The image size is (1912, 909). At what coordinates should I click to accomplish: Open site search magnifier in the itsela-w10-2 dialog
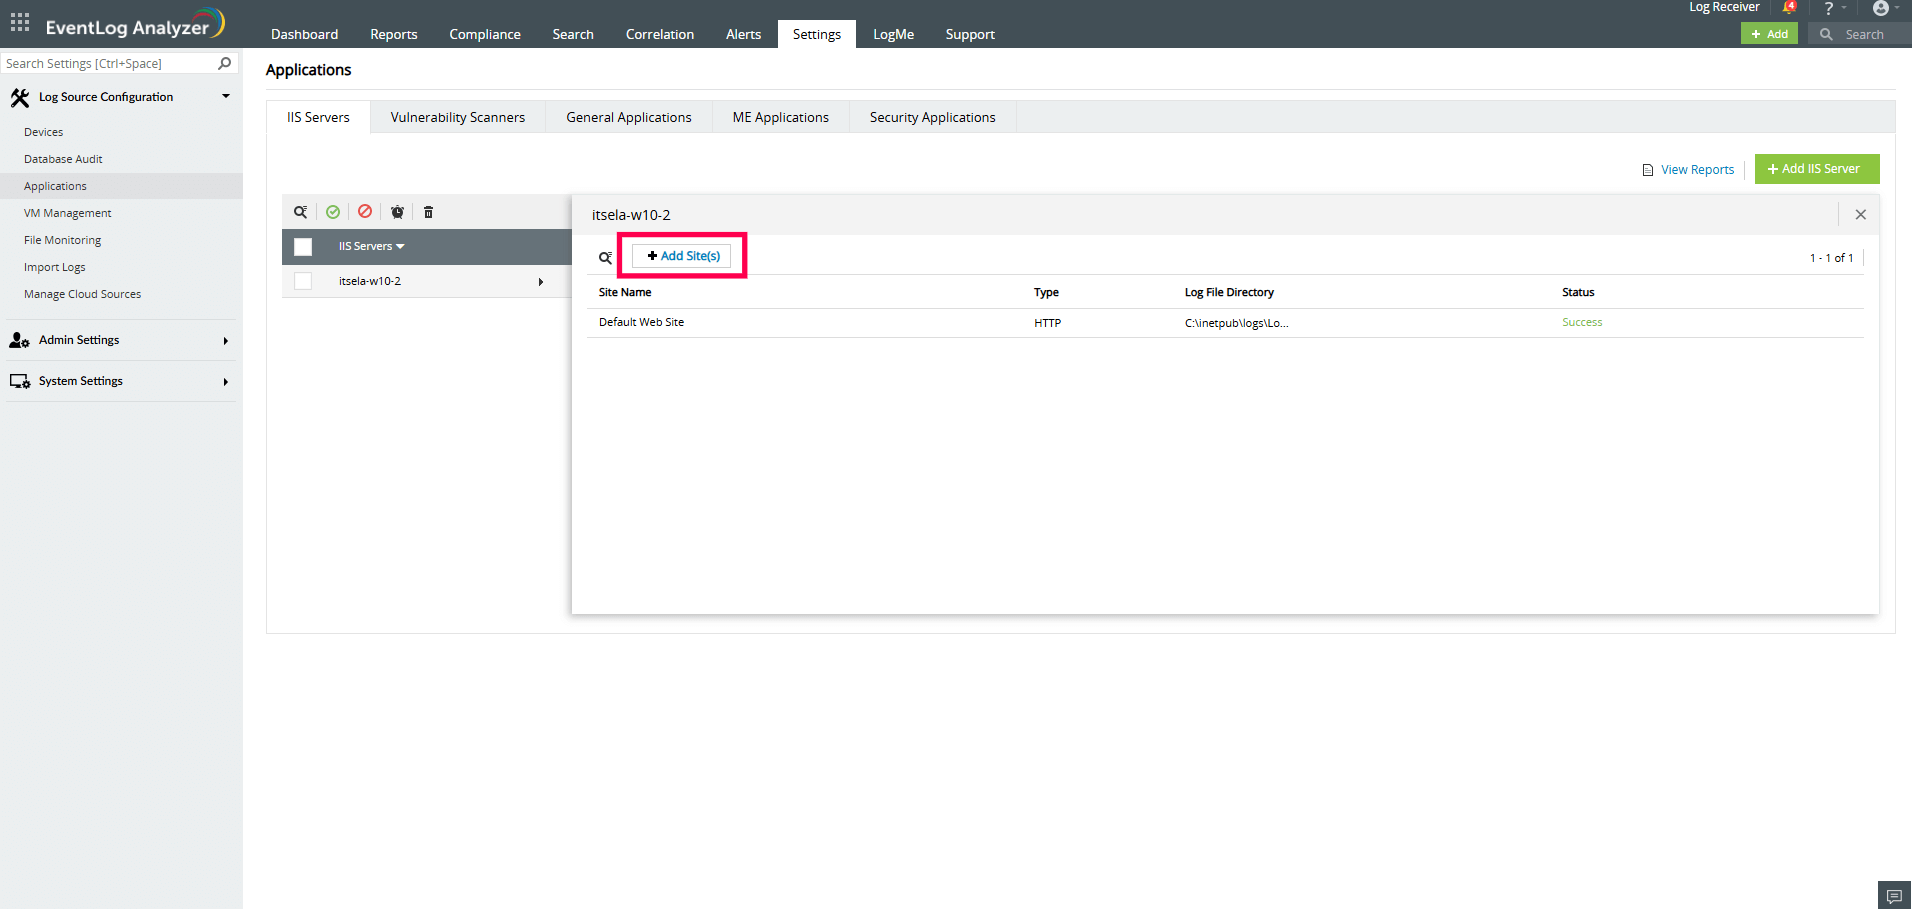pyautogui.click(x=604, y=257)
